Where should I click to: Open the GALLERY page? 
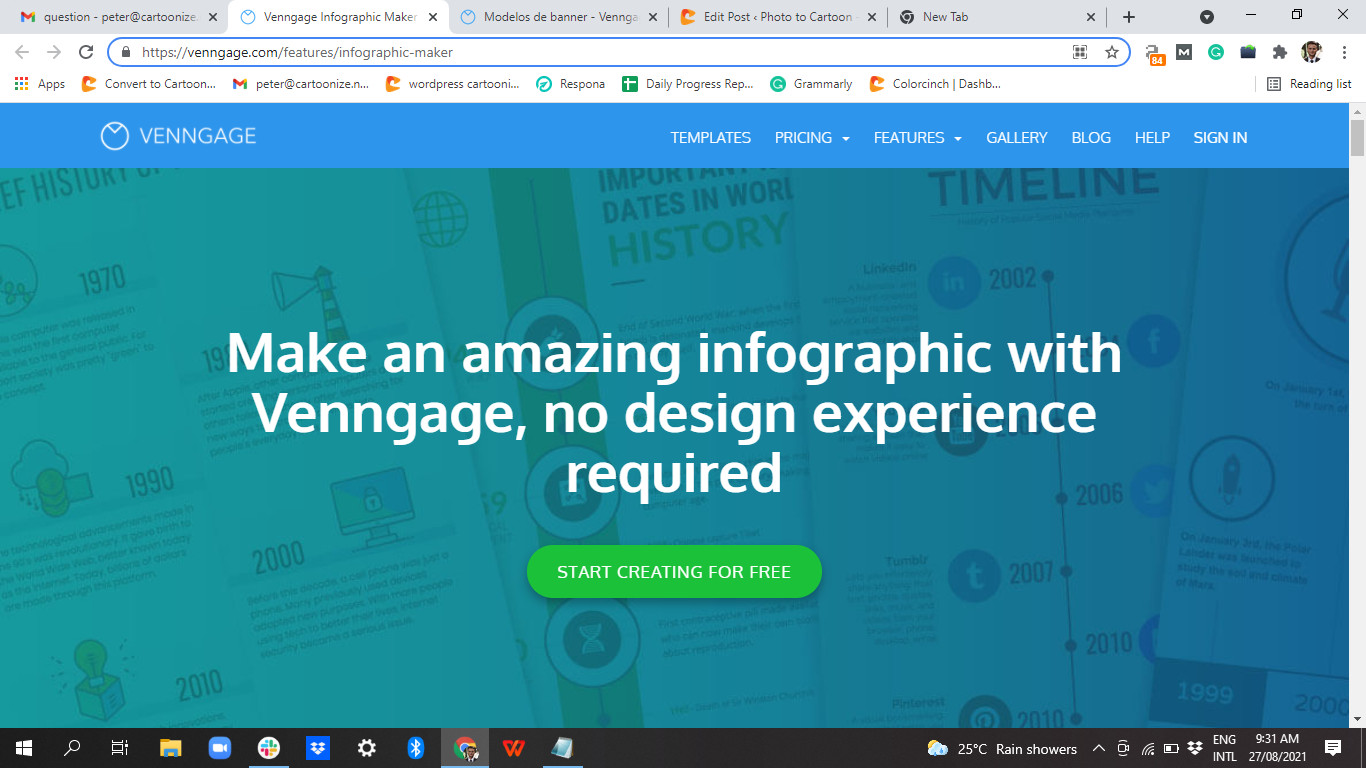click(1017, 138)
